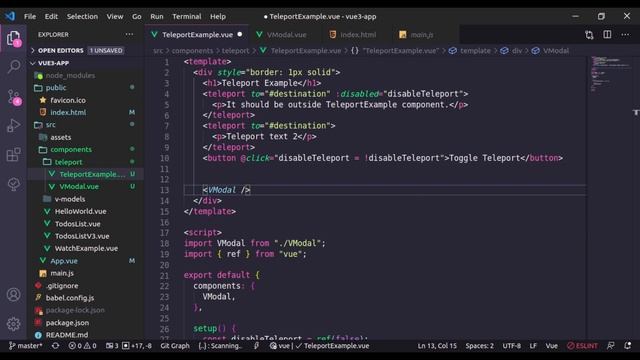Open the Search view icon
The image size is (640, 360).
tap(13, 66)
